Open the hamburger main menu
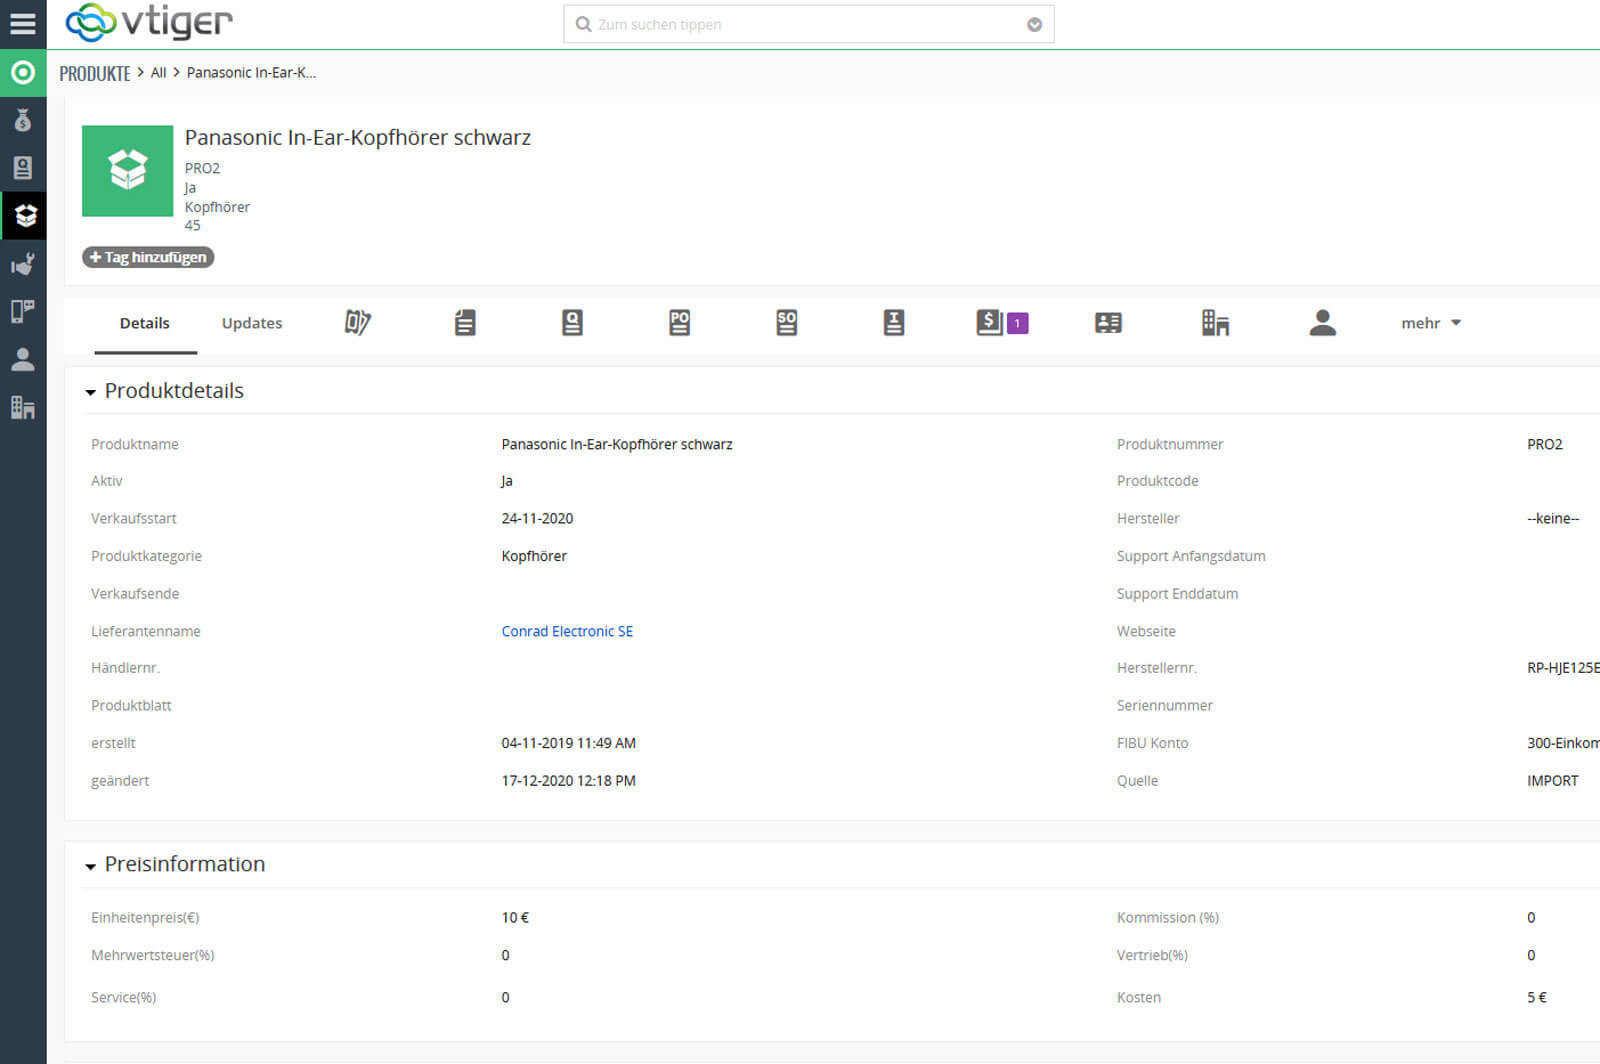Screen dimensions: 1600x1064 22,23
